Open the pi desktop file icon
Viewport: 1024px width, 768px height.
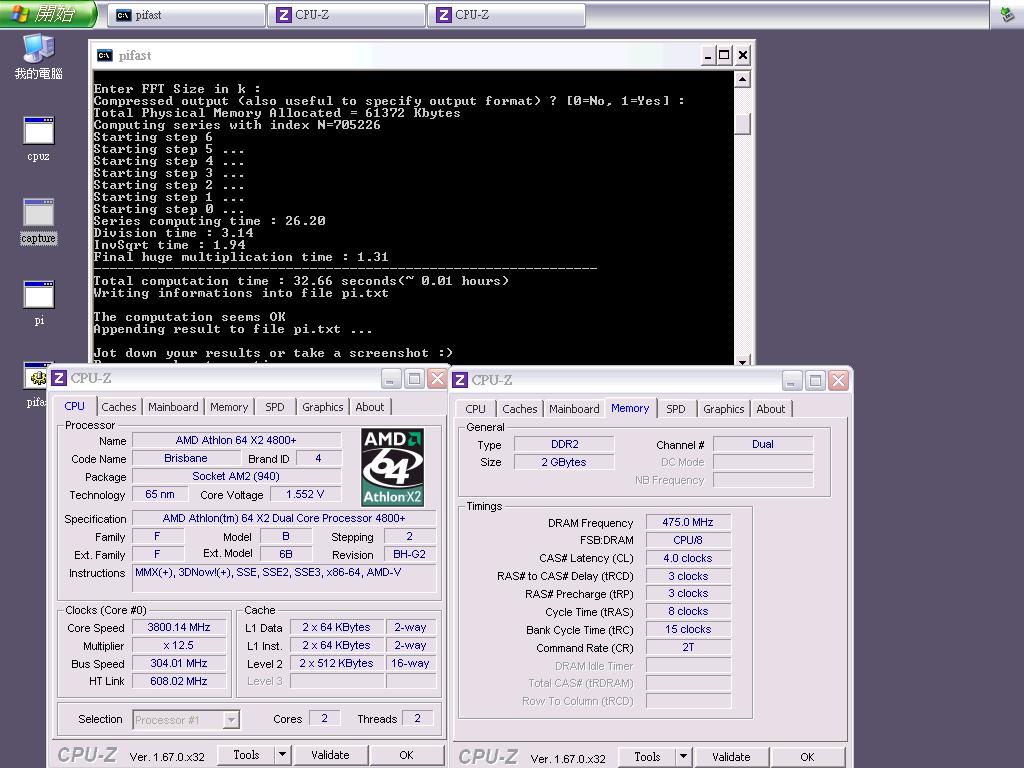(x=39, y=302)
